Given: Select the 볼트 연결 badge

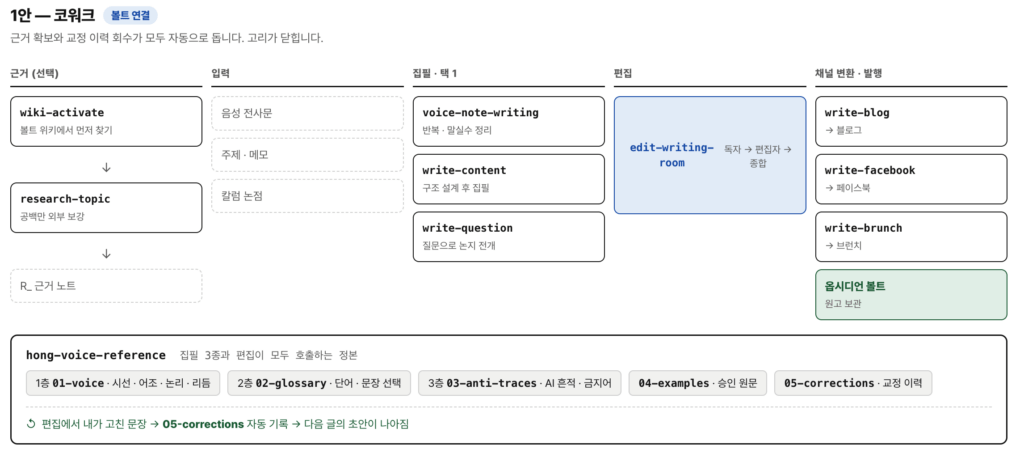Looking at the screenshot, I should pos(130,16).
